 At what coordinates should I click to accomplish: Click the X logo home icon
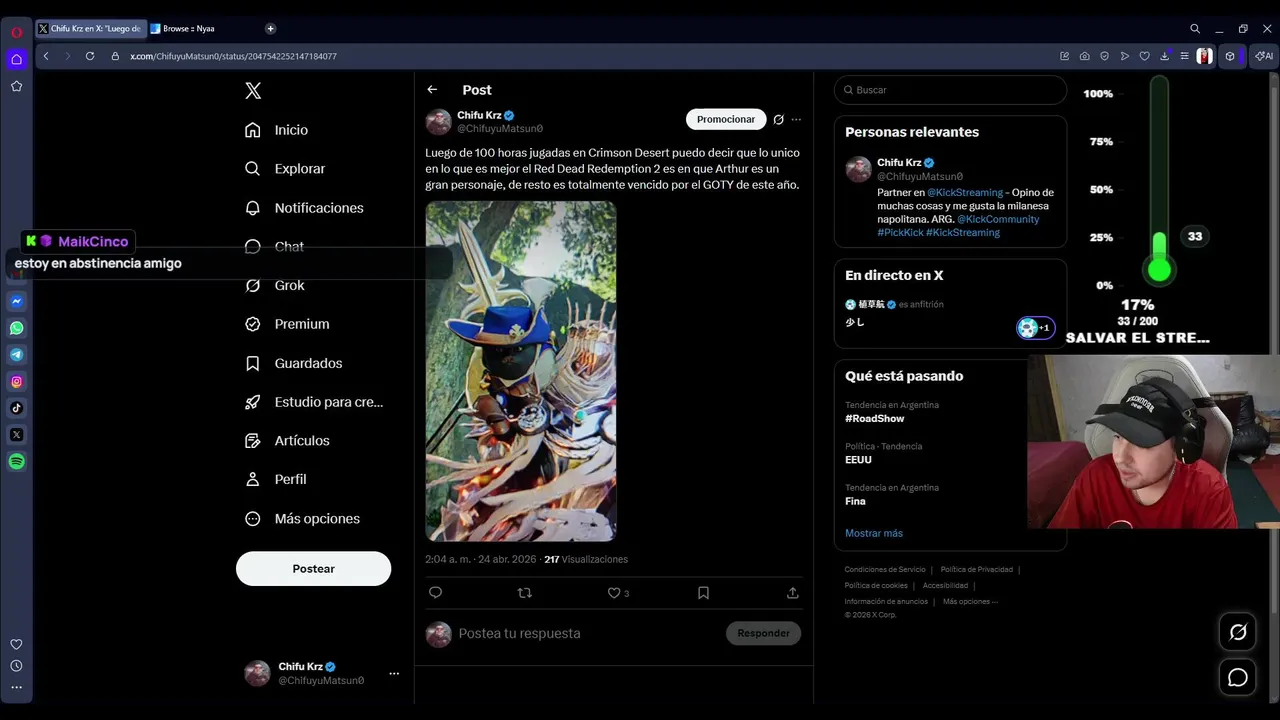coord(253,91)
